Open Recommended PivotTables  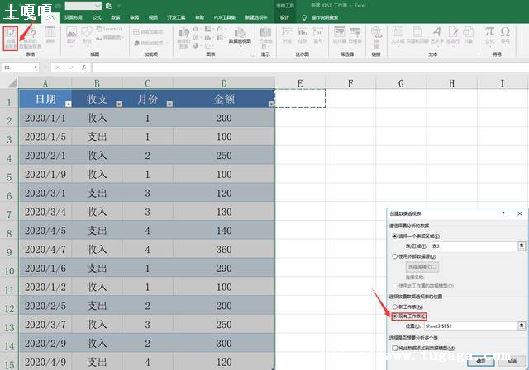coord(31,38)
